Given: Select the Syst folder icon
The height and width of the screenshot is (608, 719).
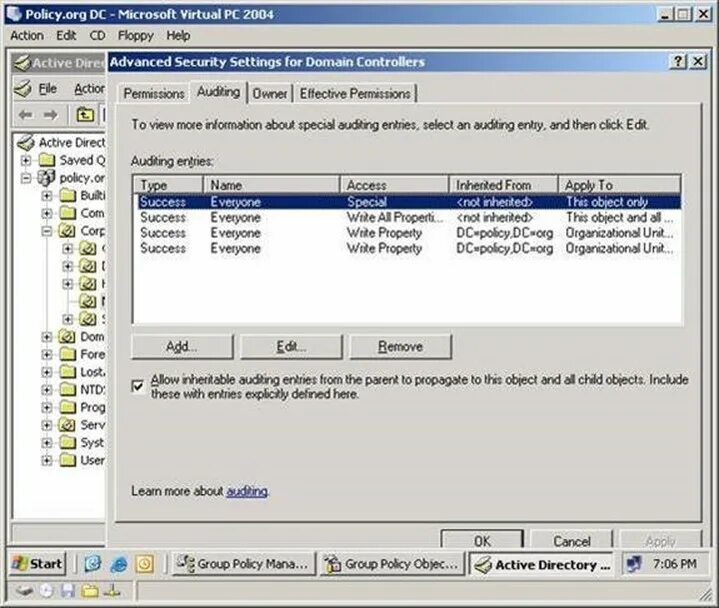Looking at the screenshot, I should pyautogui.click(x=67, y=442).
